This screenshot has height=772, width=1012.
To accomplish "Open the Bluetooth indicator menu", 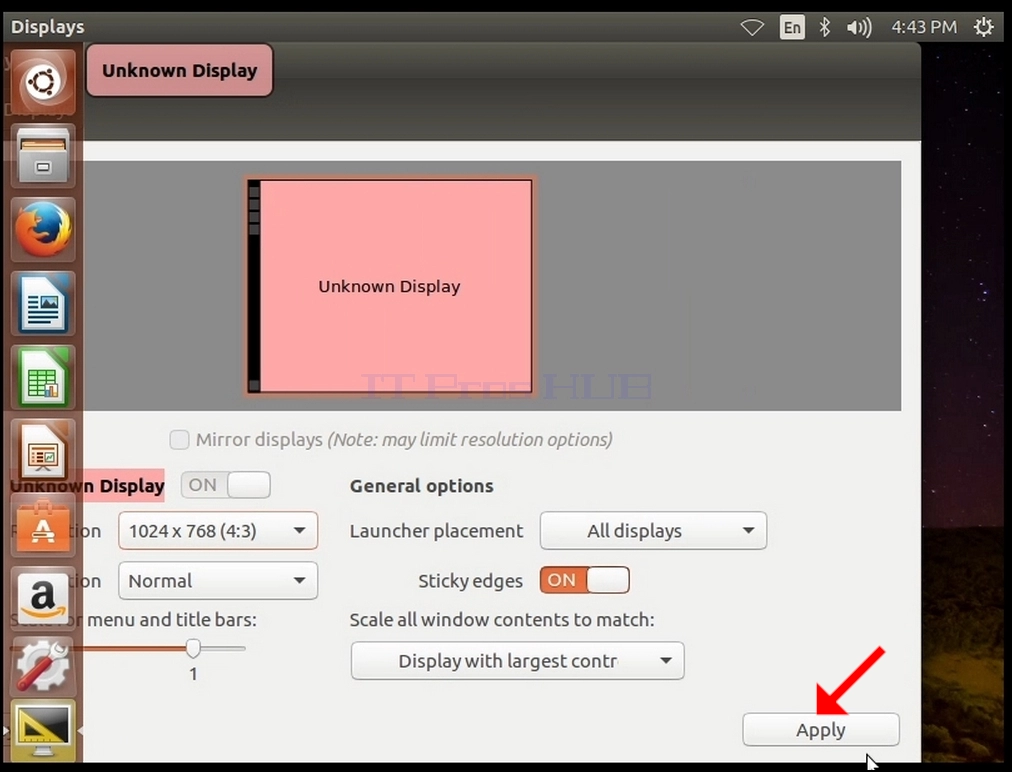I will (824, 27).
